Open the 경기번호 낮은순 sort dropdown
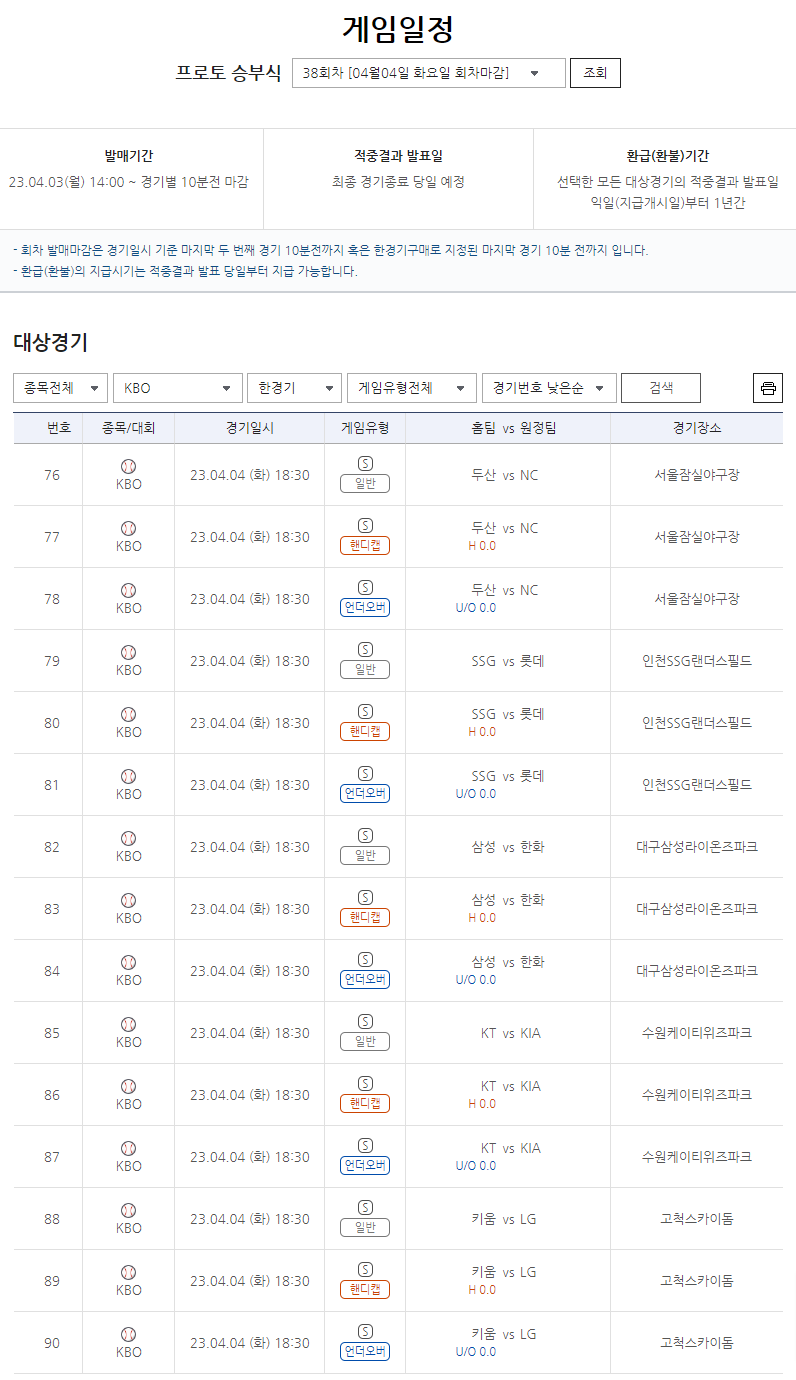This screenshot has height=1380, width=796. click(x=548, y=388)
